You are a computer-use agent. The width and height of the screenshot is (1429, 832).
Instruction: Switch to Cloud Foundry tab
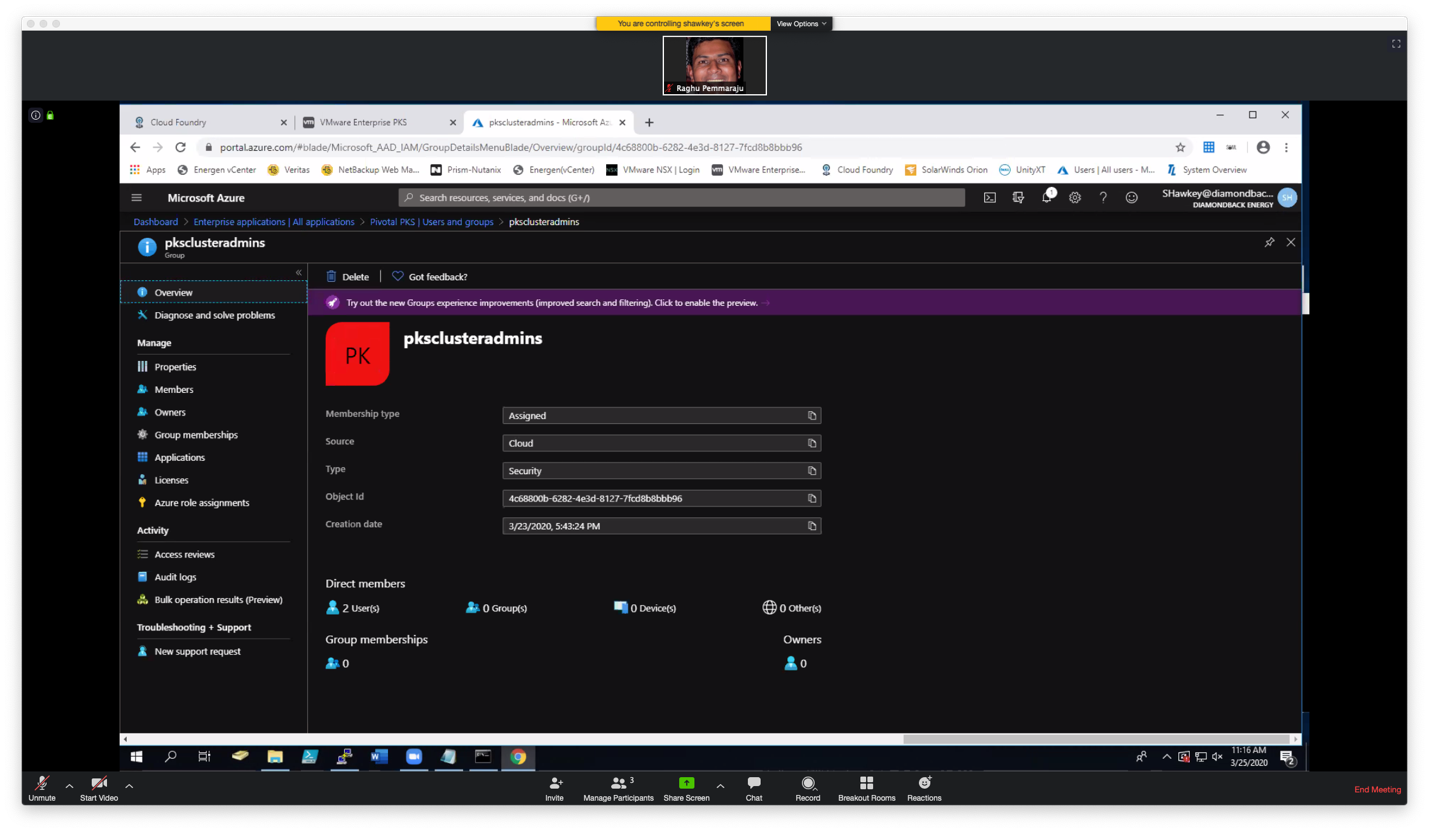209,122
